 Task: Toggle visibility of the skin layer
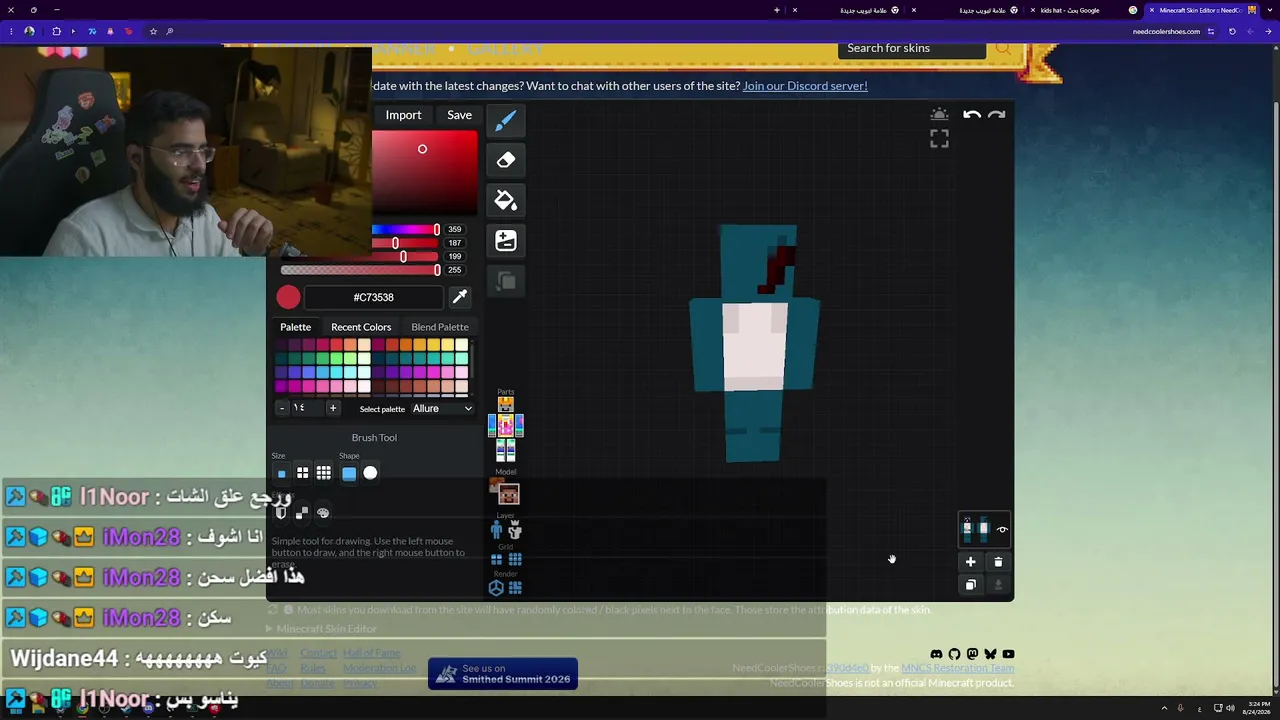[1002, 529]
